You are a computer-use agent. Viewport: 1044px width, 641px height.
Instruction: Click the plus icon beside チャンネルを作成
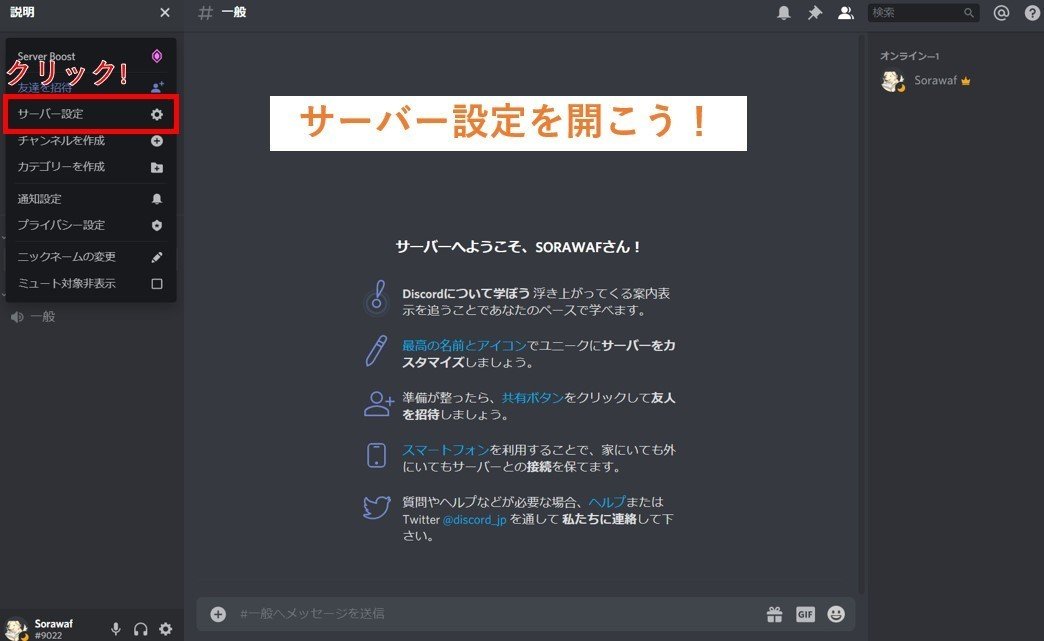pyautogui.click(x=156, y=141)
